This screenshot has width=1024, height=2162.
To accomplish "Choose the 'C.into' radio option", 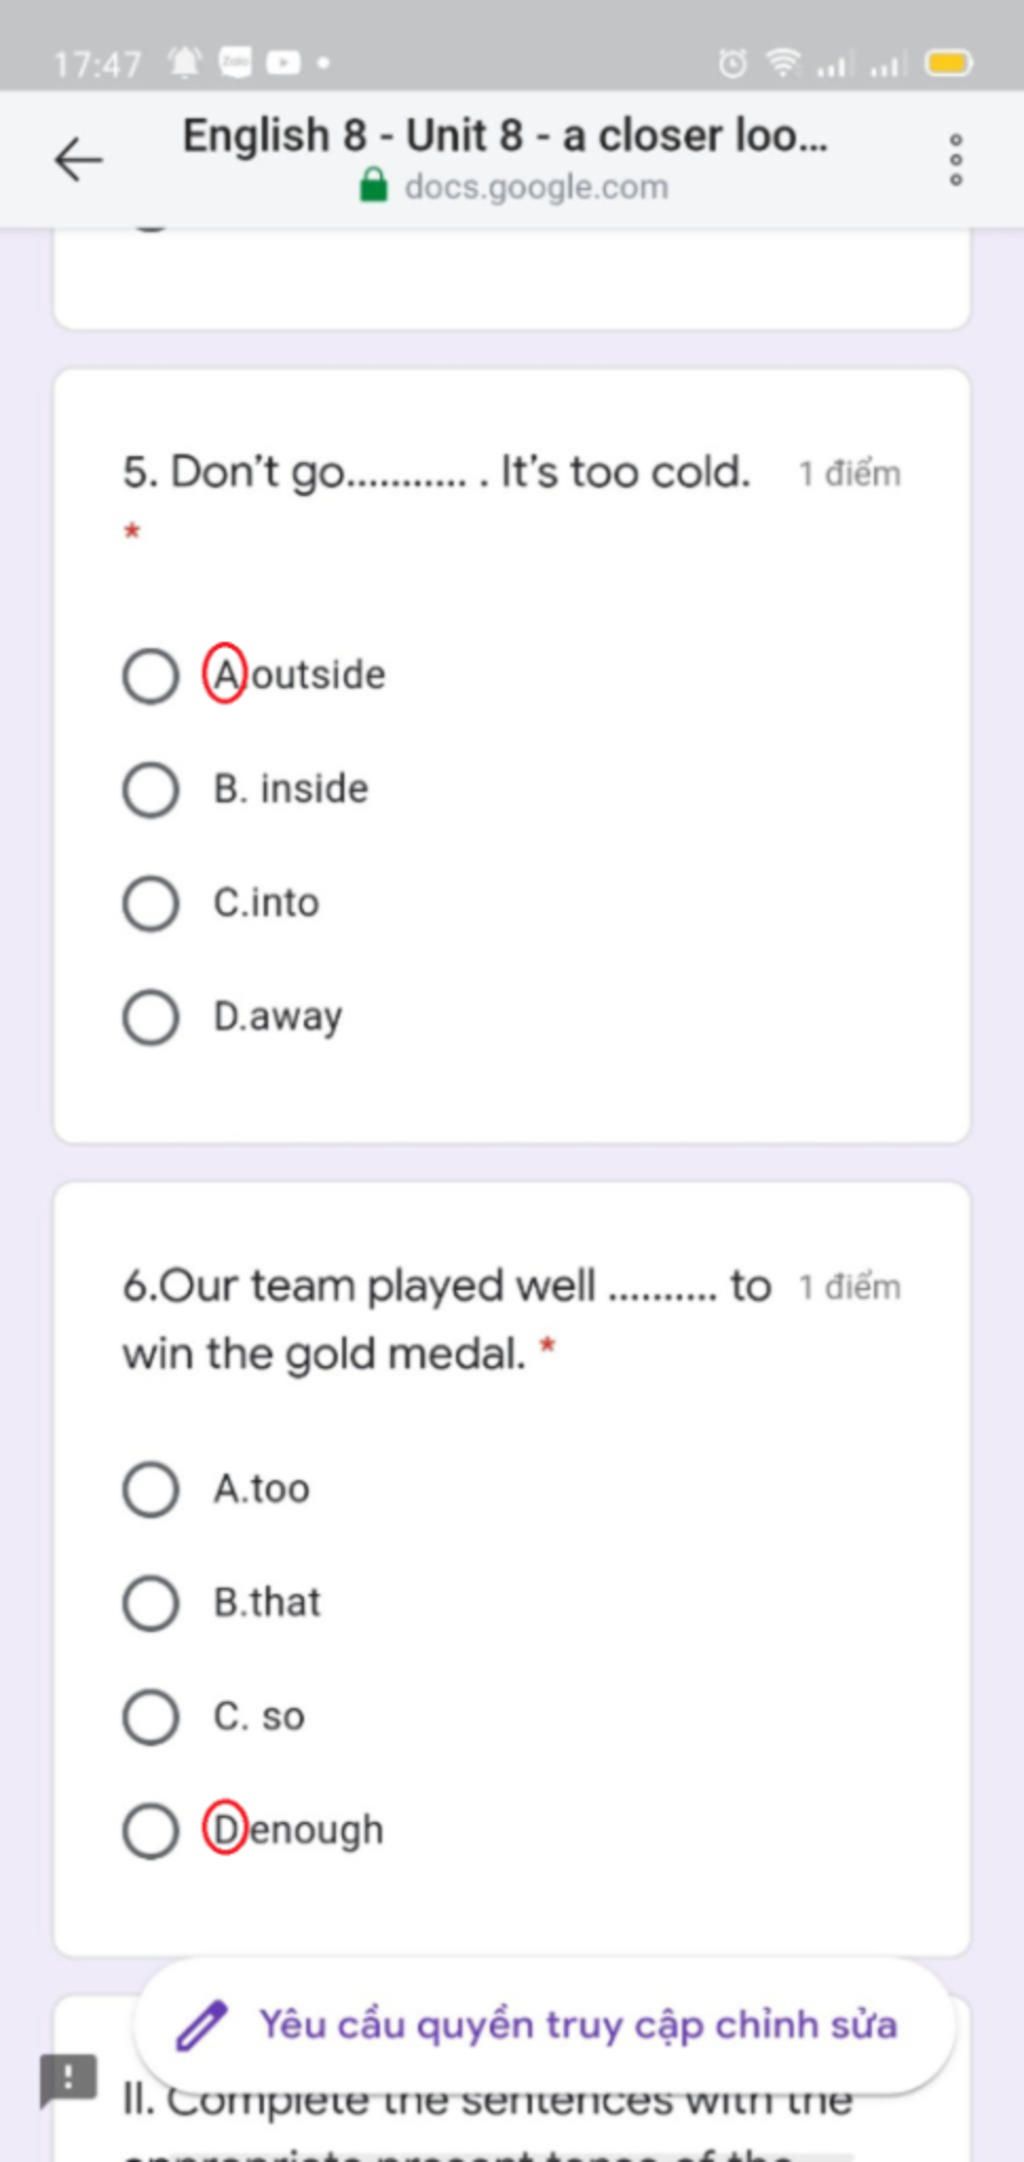I will pos(151,903).
